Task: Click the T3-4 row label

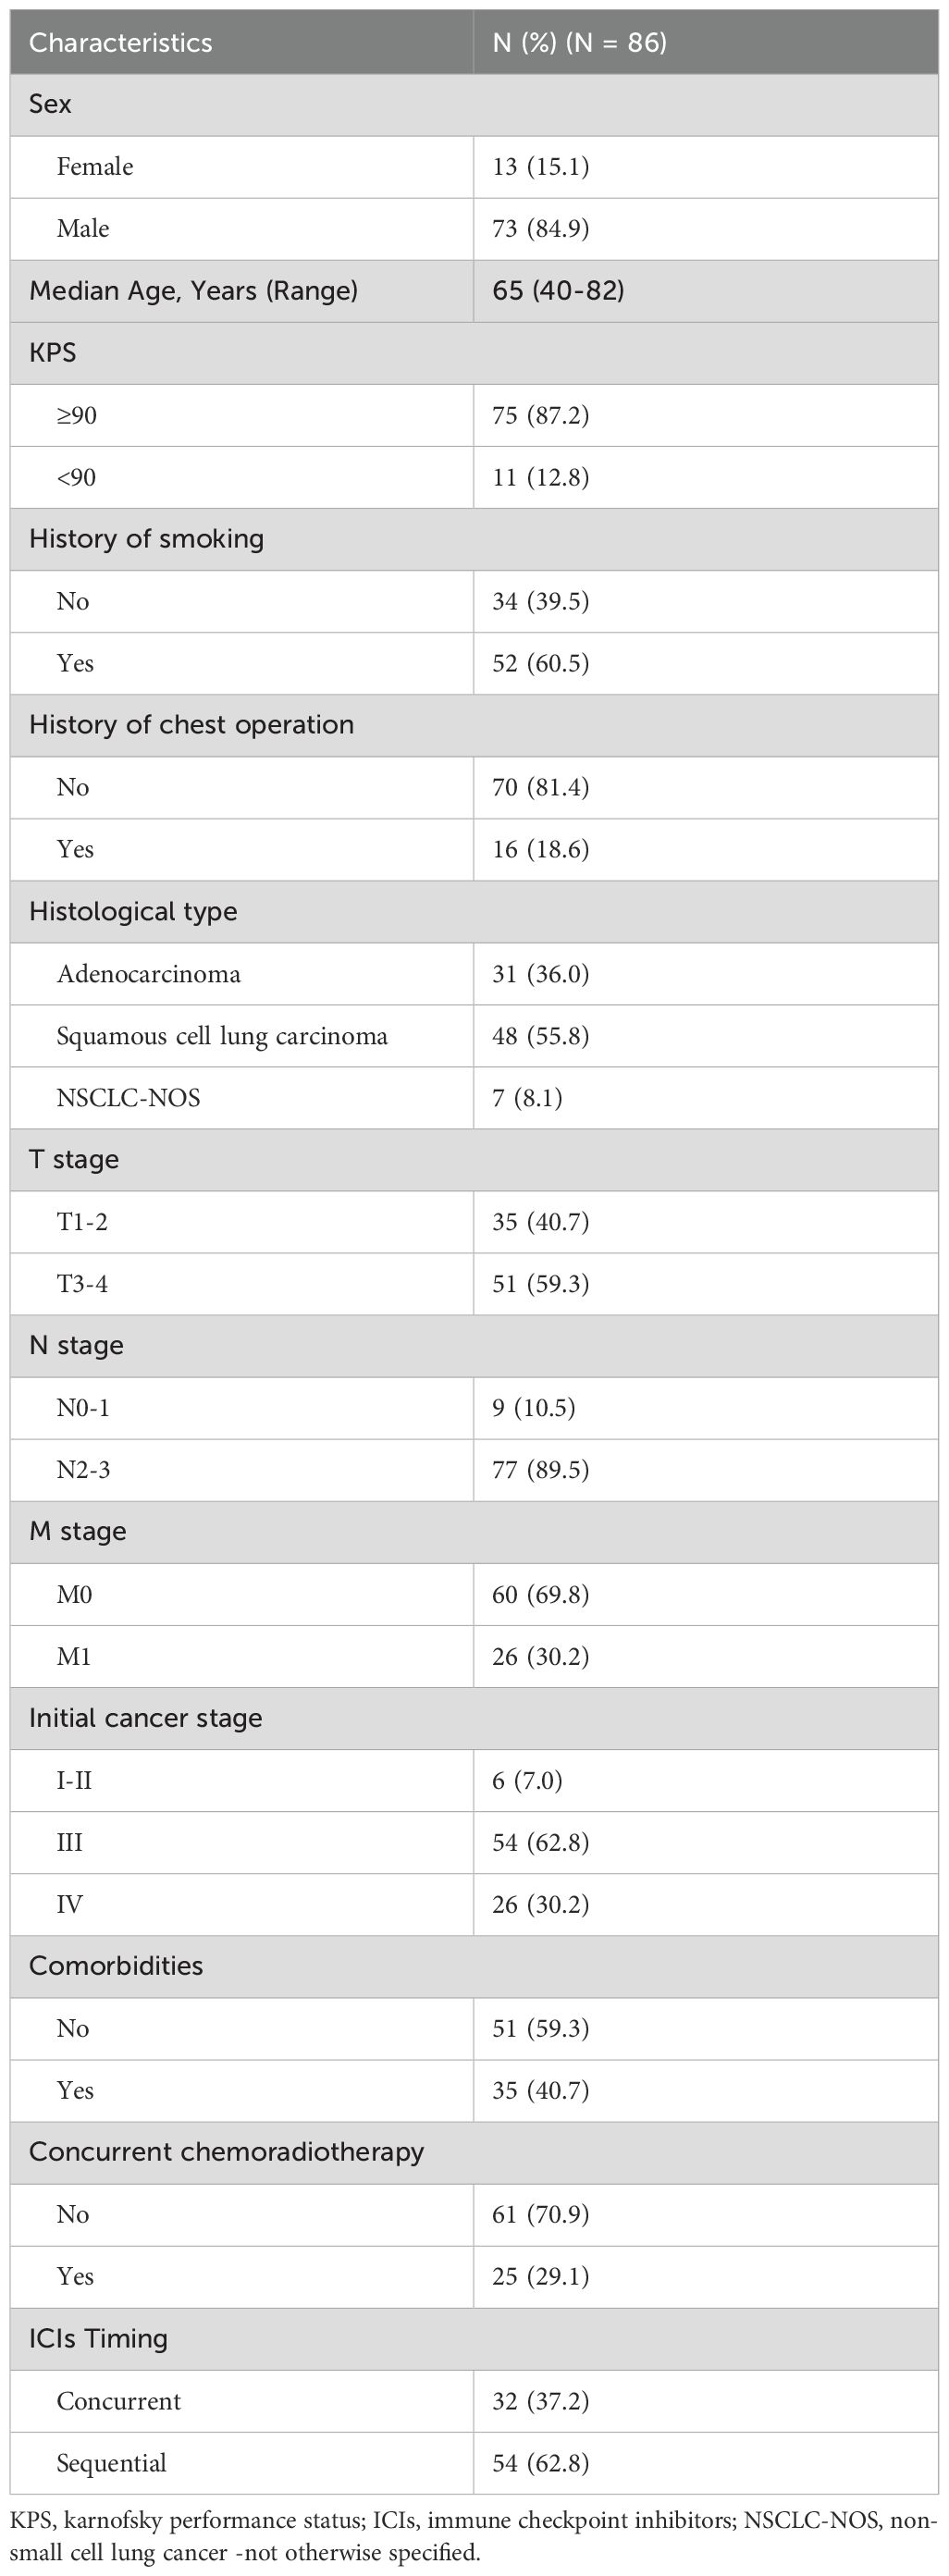Action: [82, 1283]
